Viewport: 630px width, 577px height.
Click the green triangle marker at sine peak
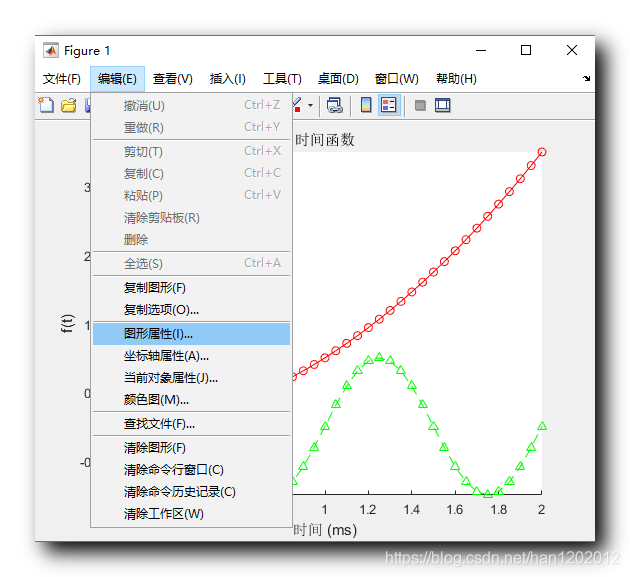tap(379, 357)
